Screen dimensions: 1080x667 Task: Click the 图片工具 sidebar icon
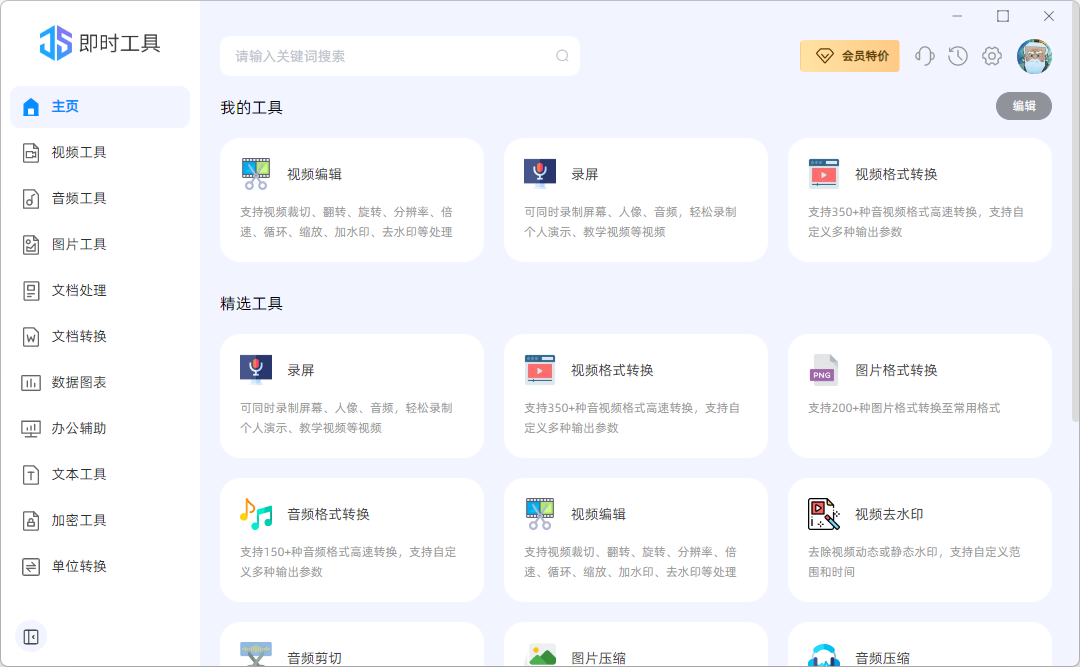[31, 245]
